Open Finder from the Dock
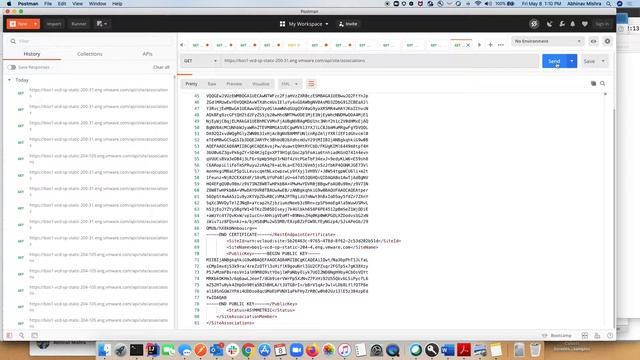The image size is (640, 360). click(x=104, y=350)
